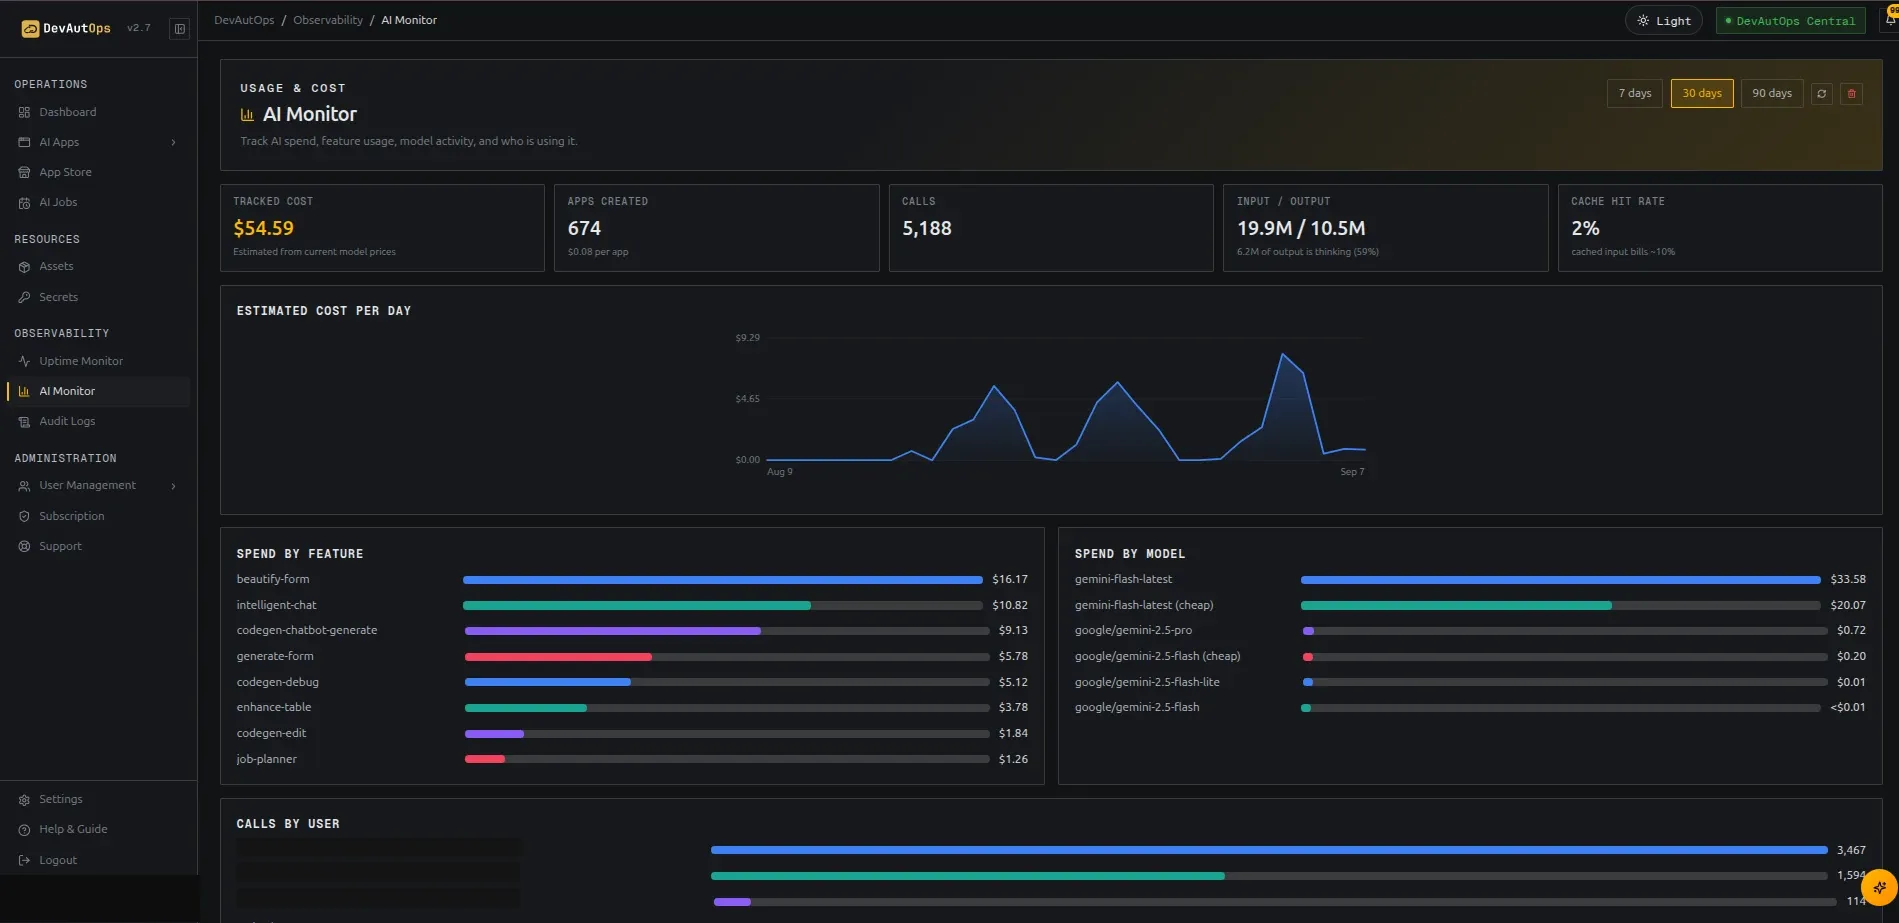Click the User Management people icon
1899x923 pixels.
(24, 486)
